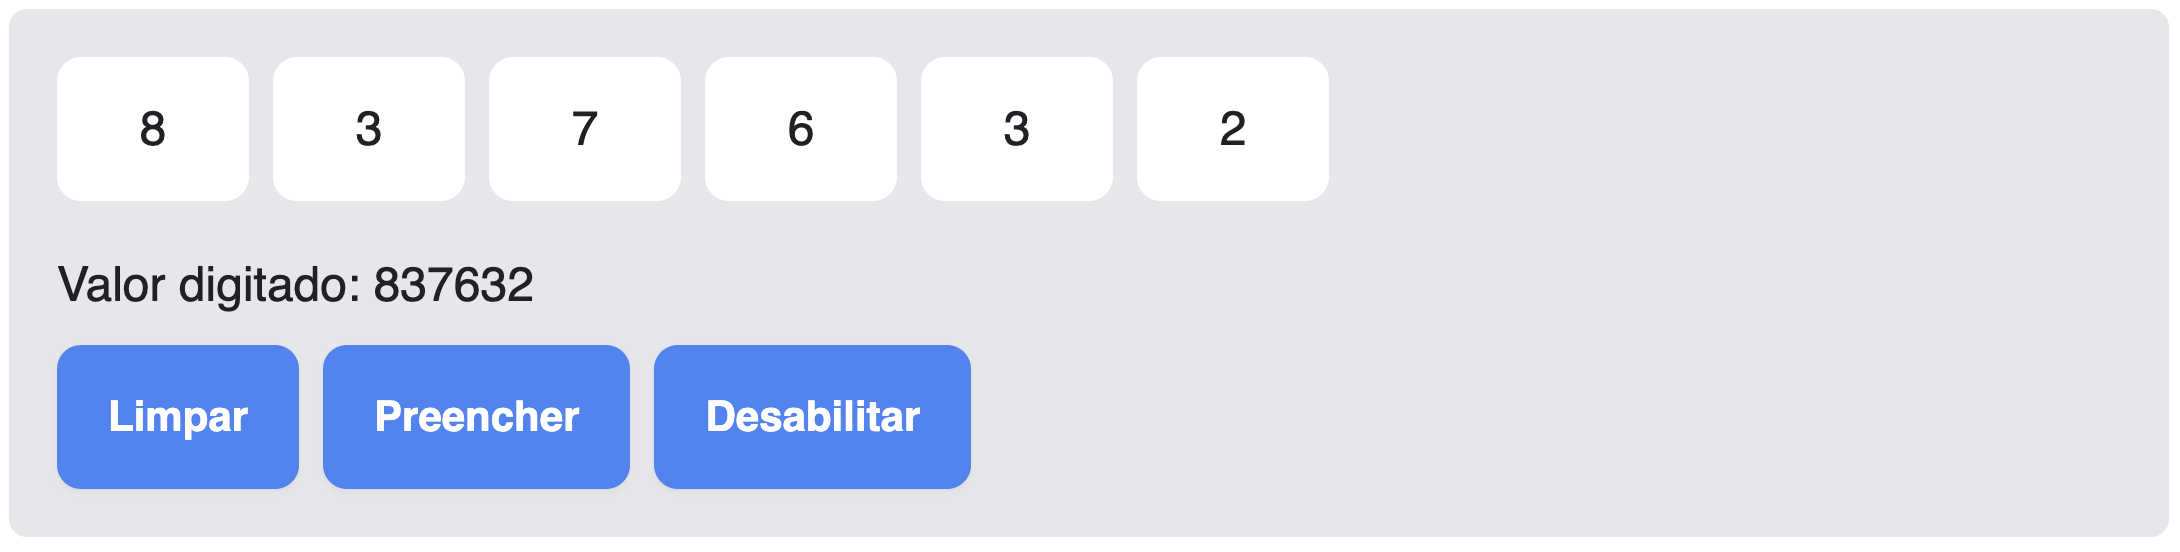Select the fifth digit box showing 3
Screen dimensions: 2180x552
[1017, 129]
